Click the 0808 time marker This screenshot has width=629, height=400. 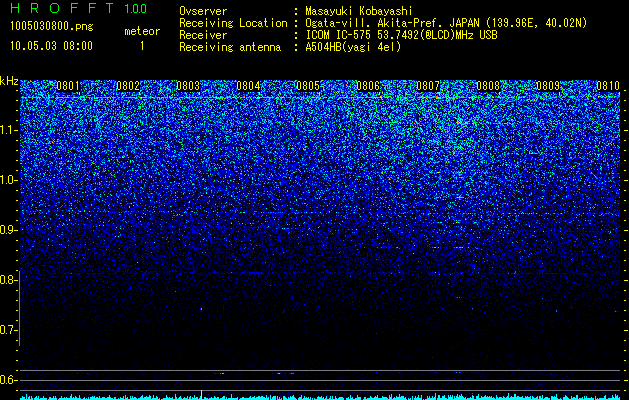pyautogui.click(x=488, y=86)
